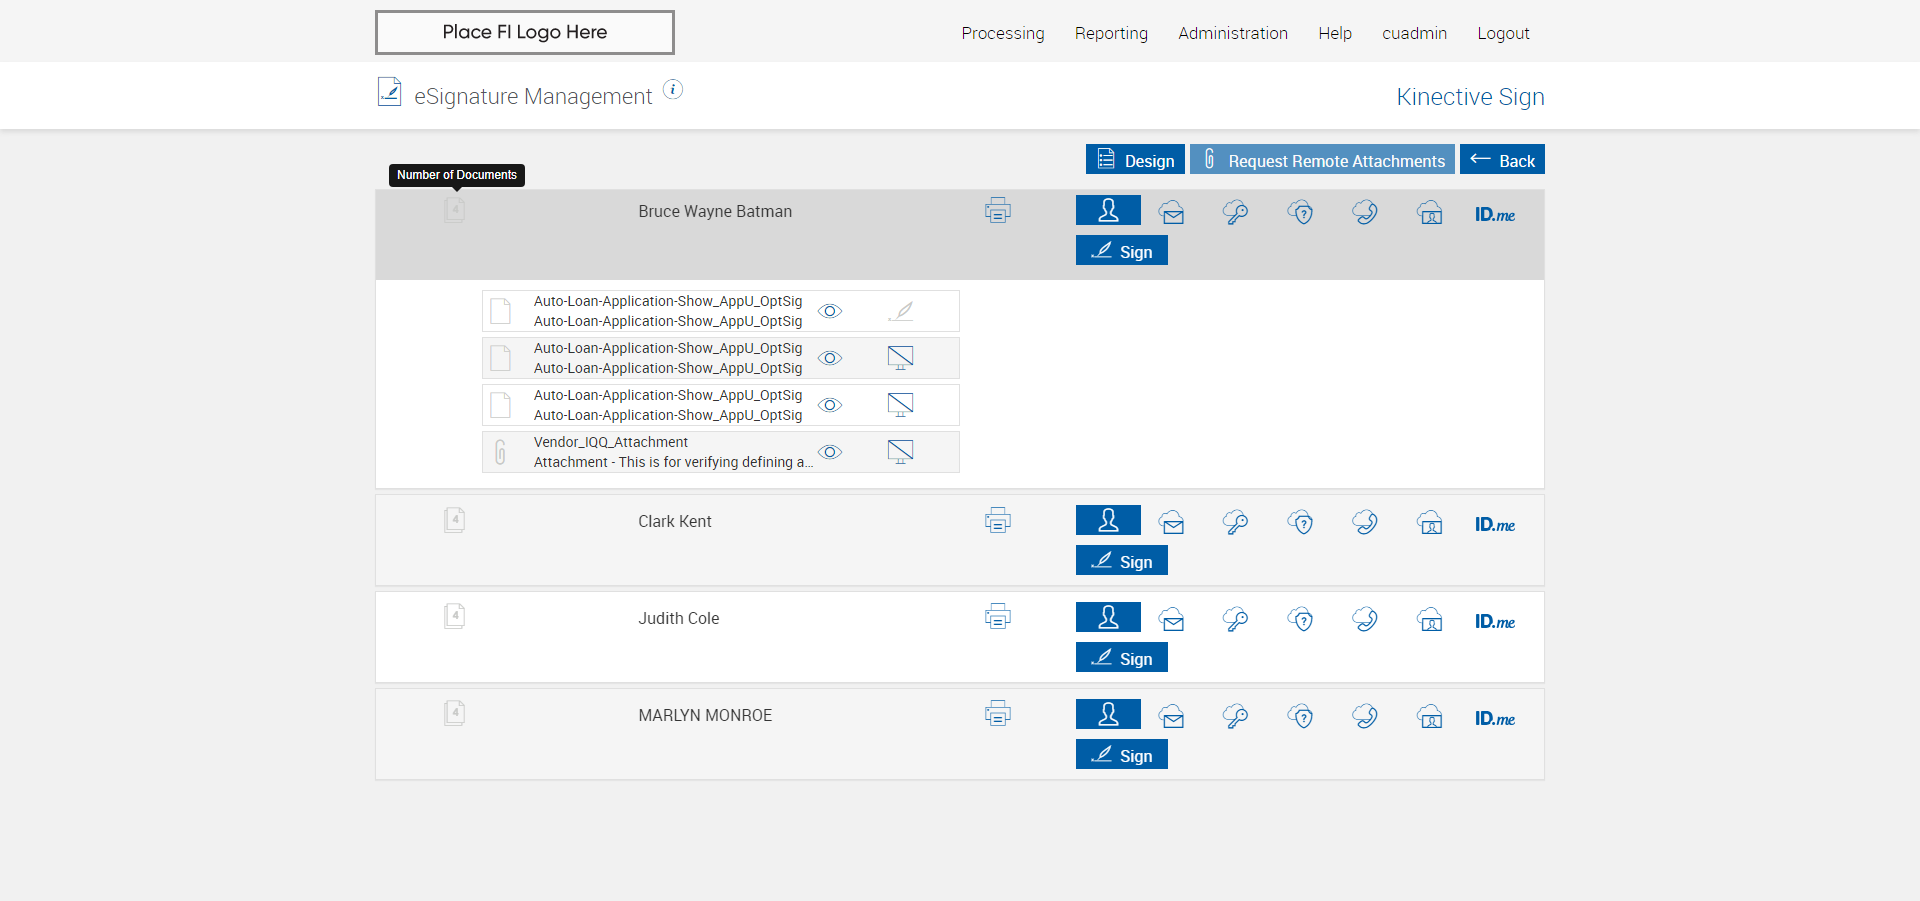View the Vendor_IQQ_Attachment with its eye icon

pyautogui.click(x=830, y=452)
